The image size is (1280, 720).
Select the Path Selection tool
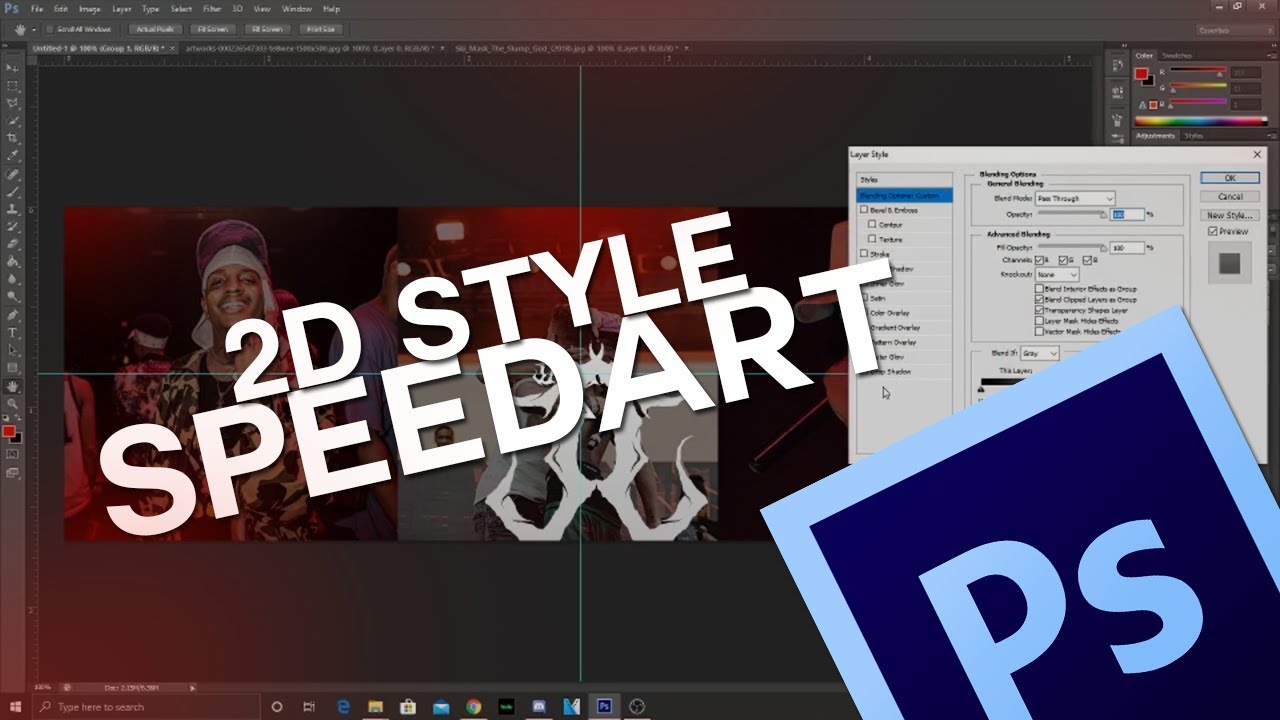[x=12, y=350]
